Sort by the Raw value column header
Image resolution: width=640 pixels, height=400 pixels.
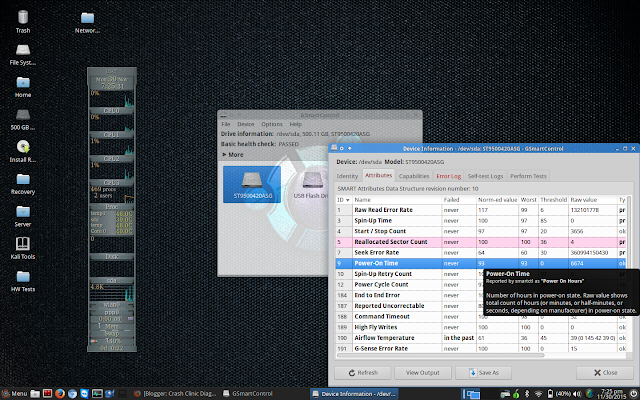pyautogui.click(x=592, y=200)
